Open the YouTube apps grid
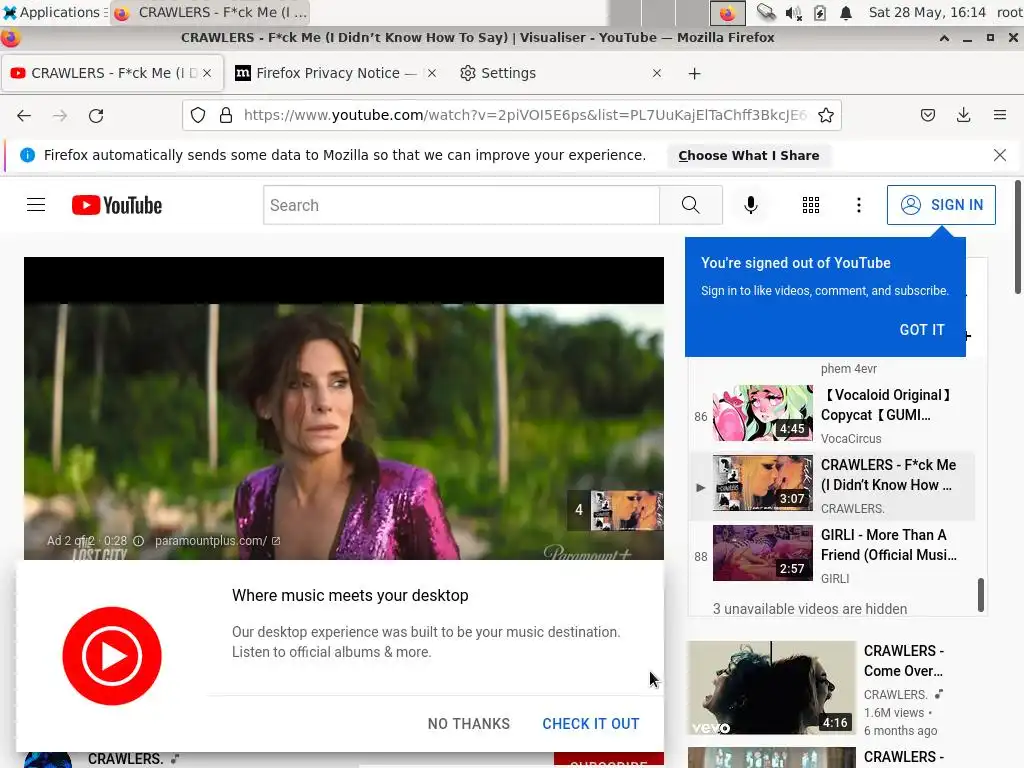 coord(810,205)
